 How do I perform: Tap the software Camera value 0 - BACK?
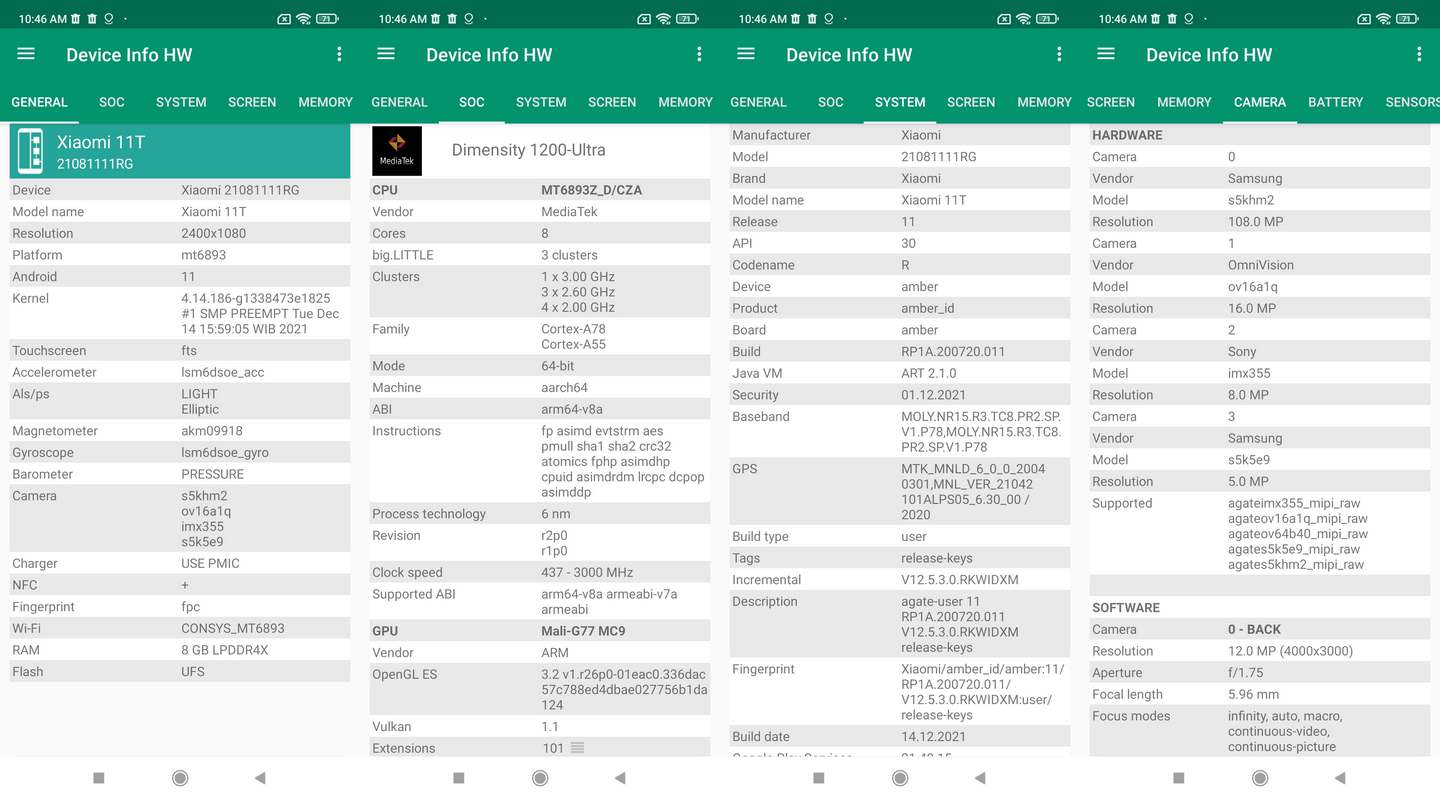pyautogui.click(x=1254, y=630)
